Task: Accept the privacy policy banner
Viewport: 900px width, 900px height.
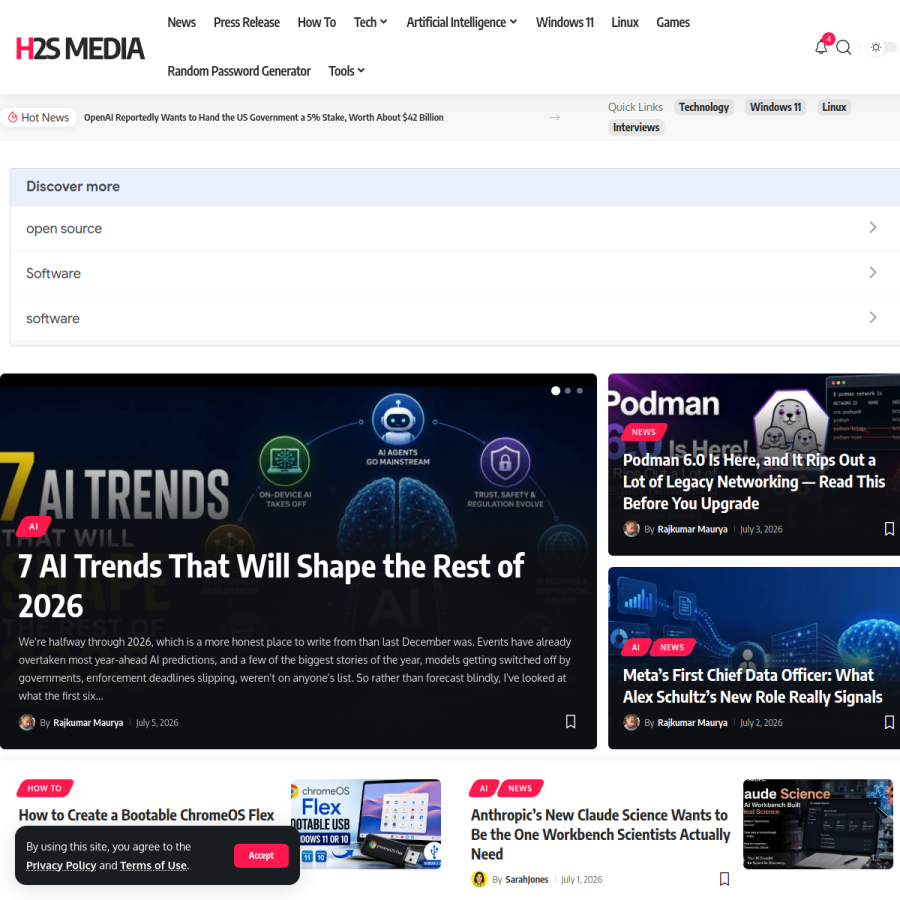Action: point(261,855)
